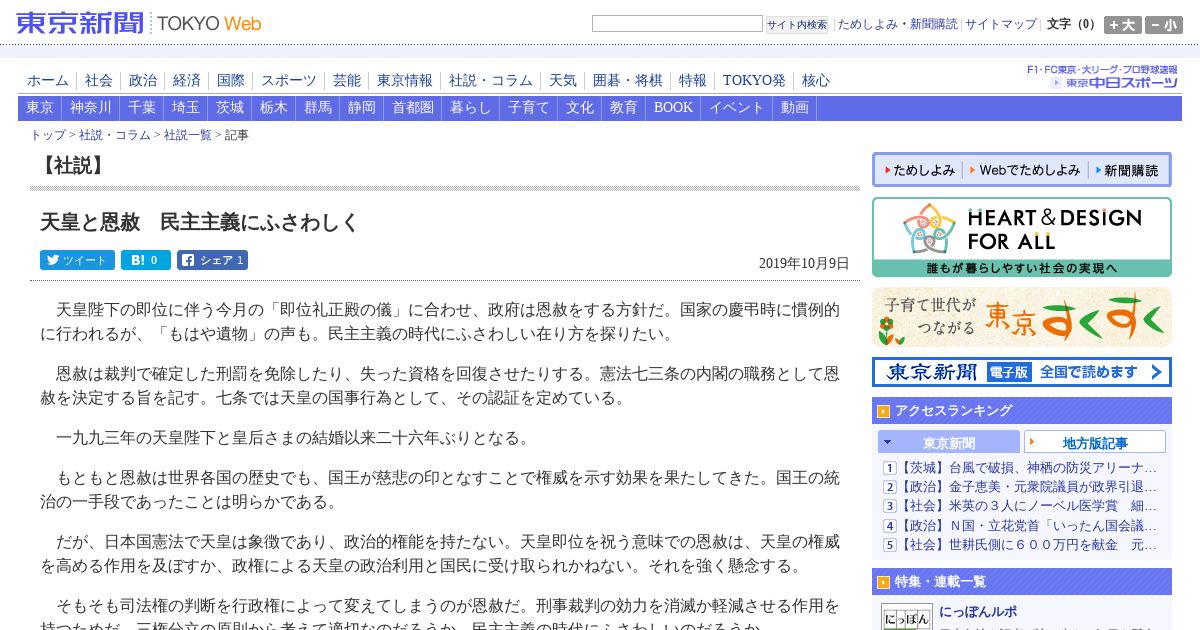Click the Webでためしよみ button

1025,170
